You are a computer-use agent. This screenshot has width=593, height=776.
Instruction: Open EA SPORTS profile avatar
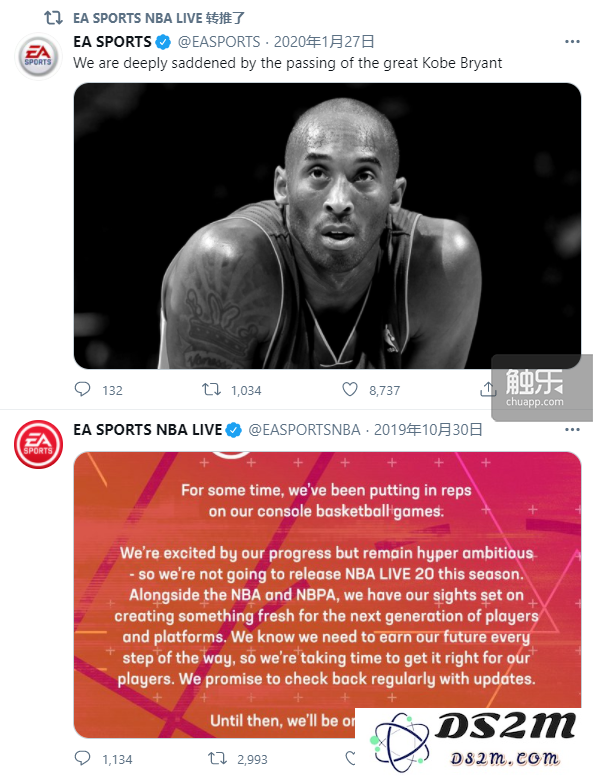click(x=38, y=56)
